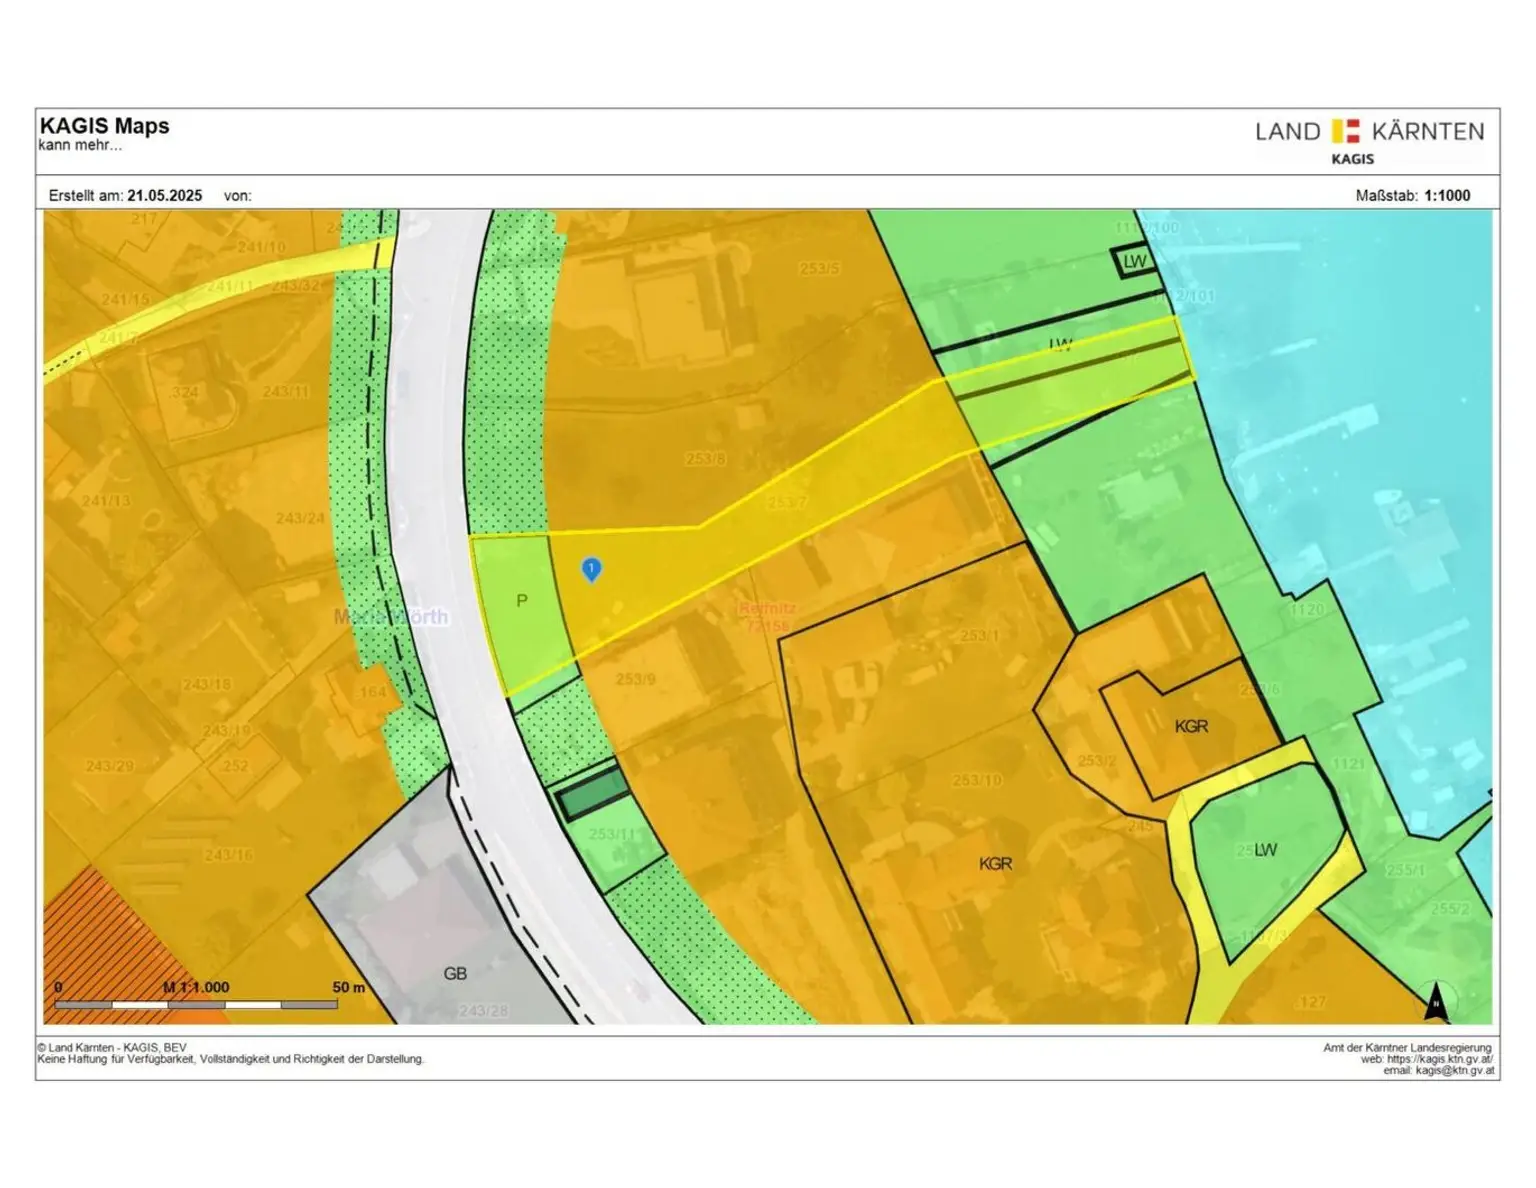Click the dark green rectangle above parcel 253/11
Viewport: 1536px width, 1188px height.
point(592,794)
